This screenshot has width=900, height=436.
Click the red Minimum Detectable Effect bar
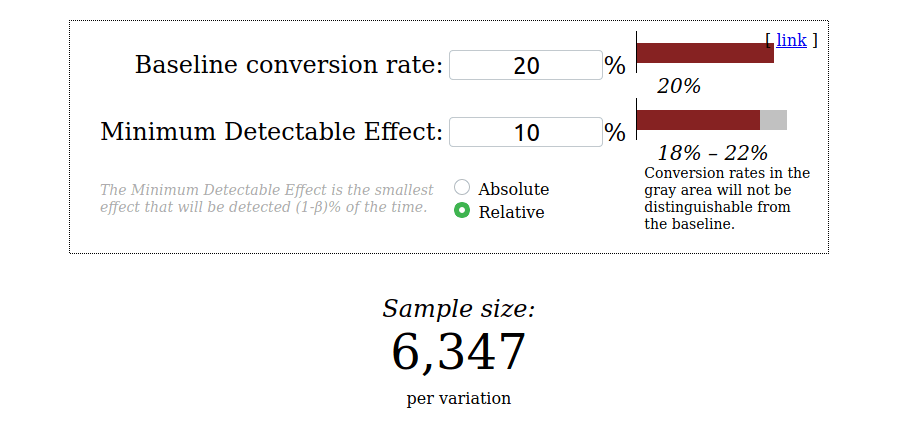(x=698, y=120)
